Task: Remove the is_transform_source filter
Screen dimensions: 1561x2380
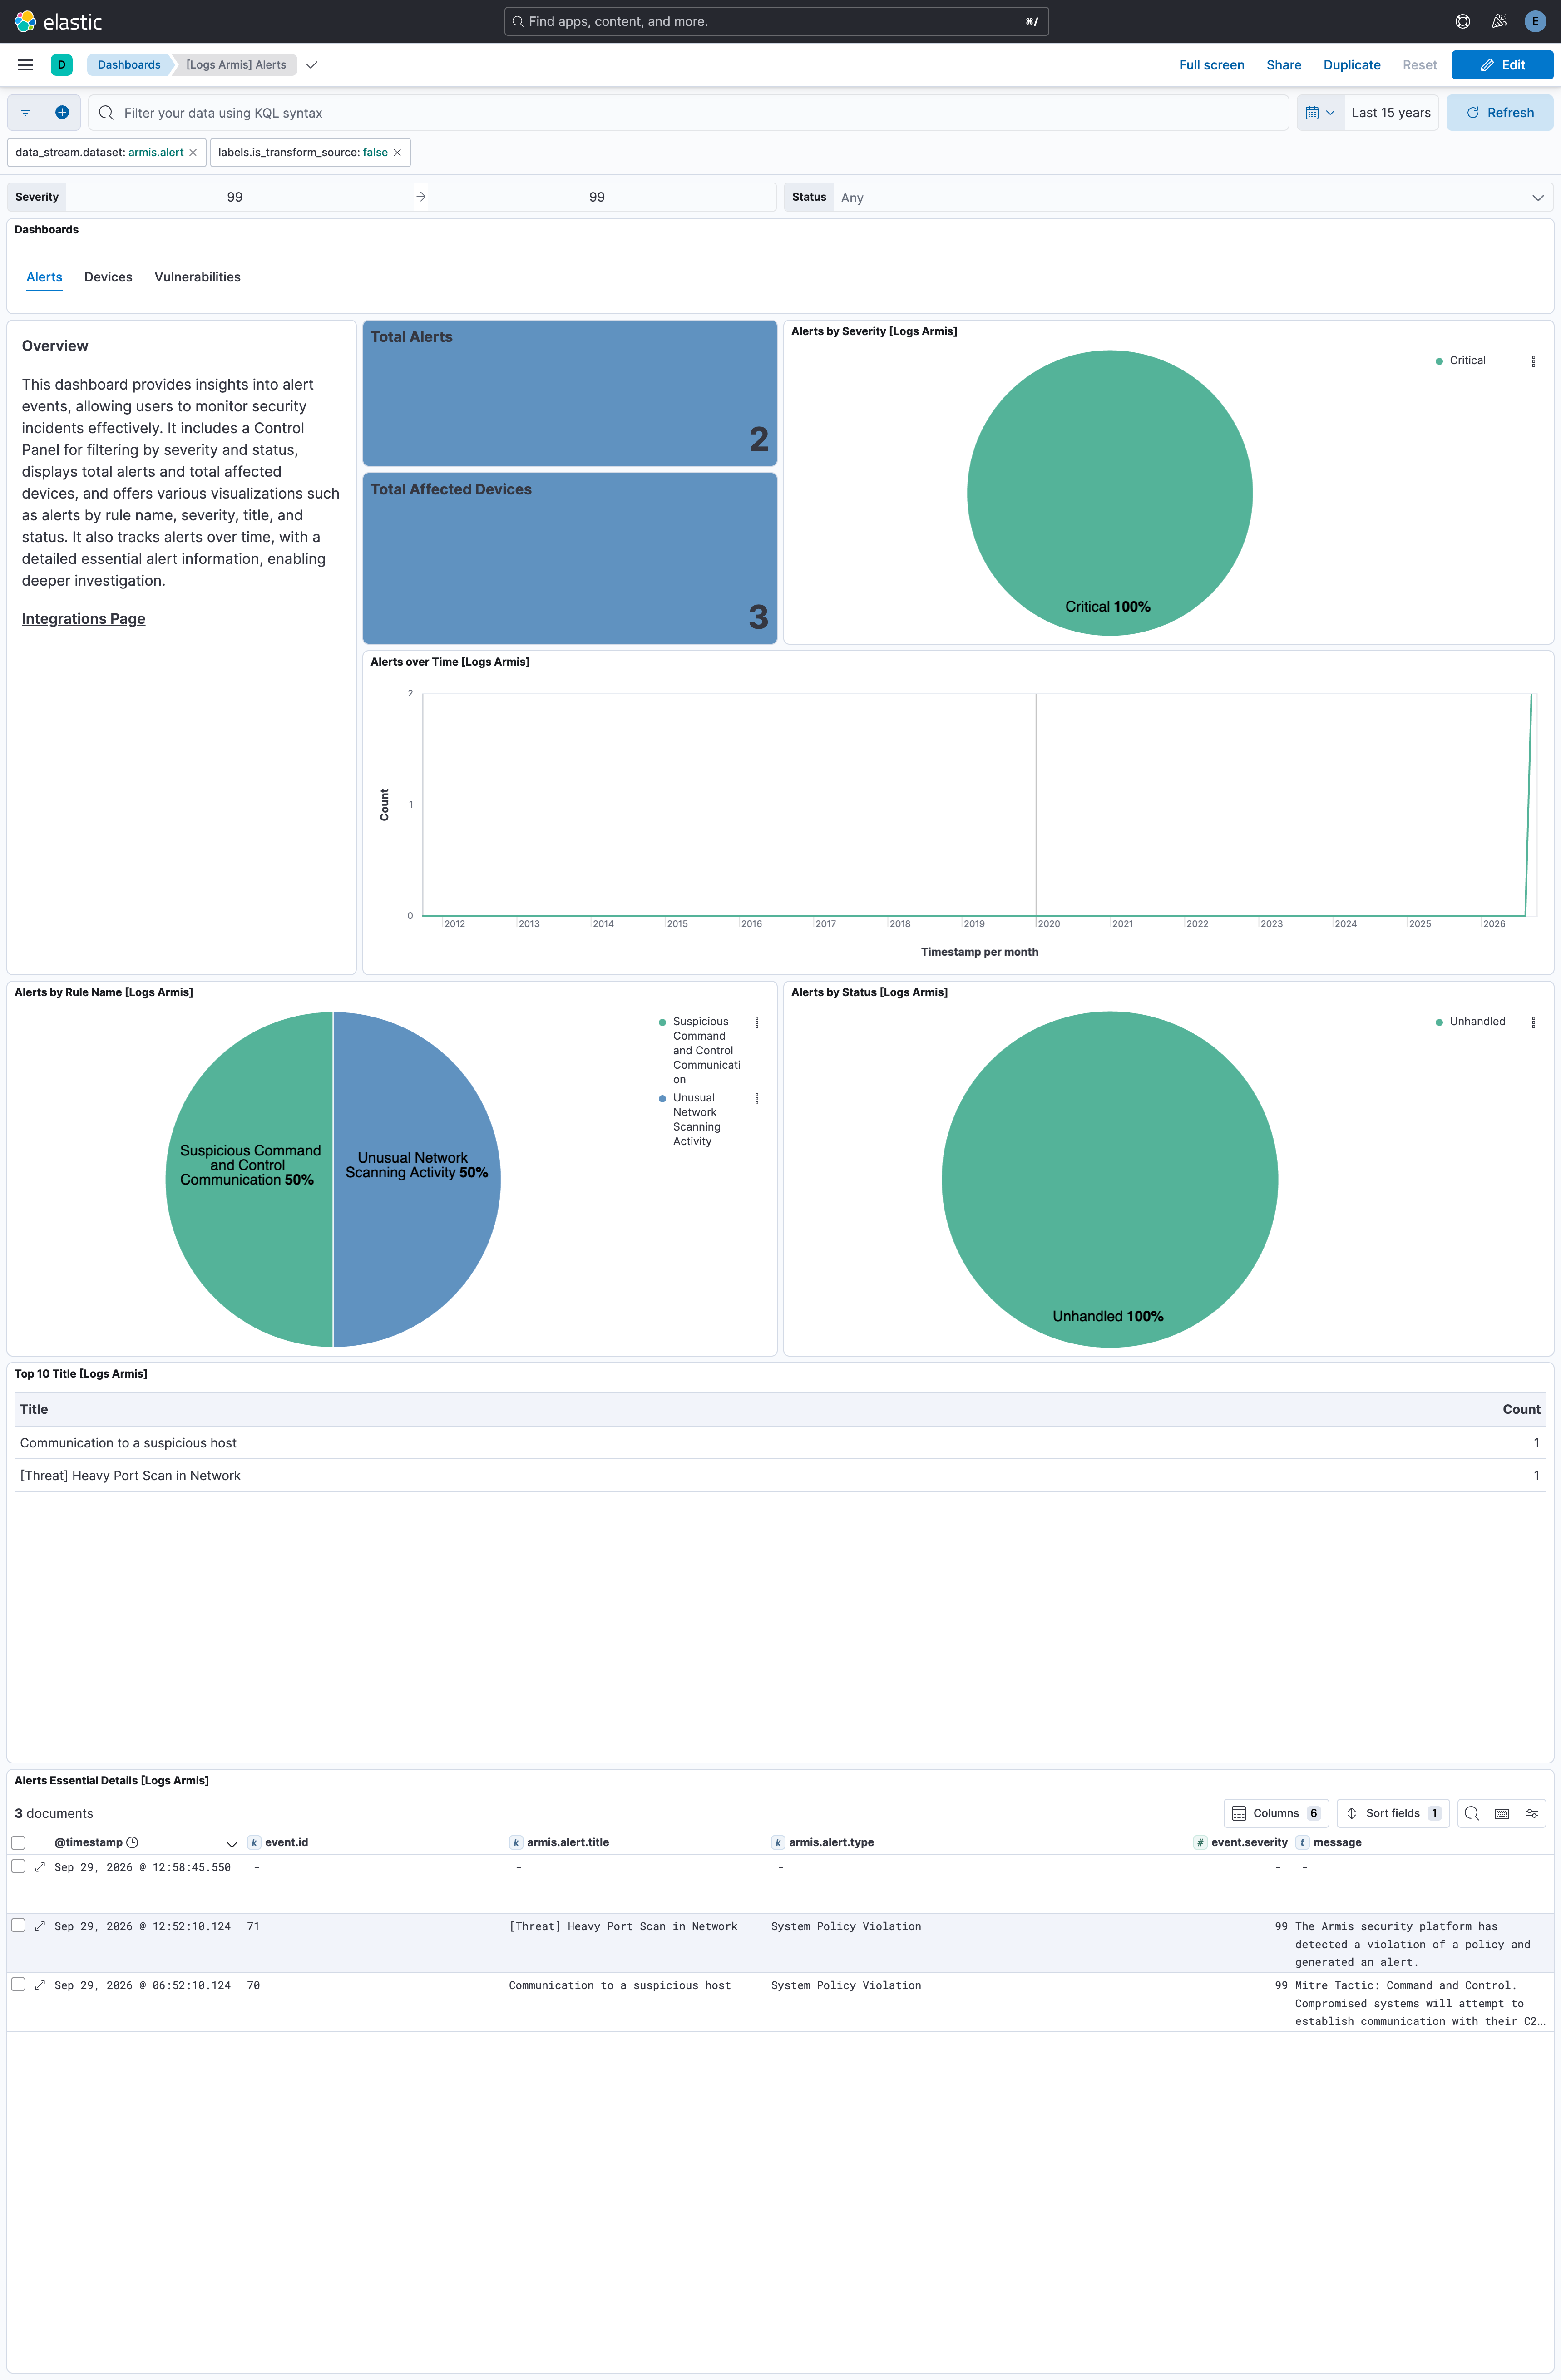Action: pyautogui.click(x=397, y=153)
